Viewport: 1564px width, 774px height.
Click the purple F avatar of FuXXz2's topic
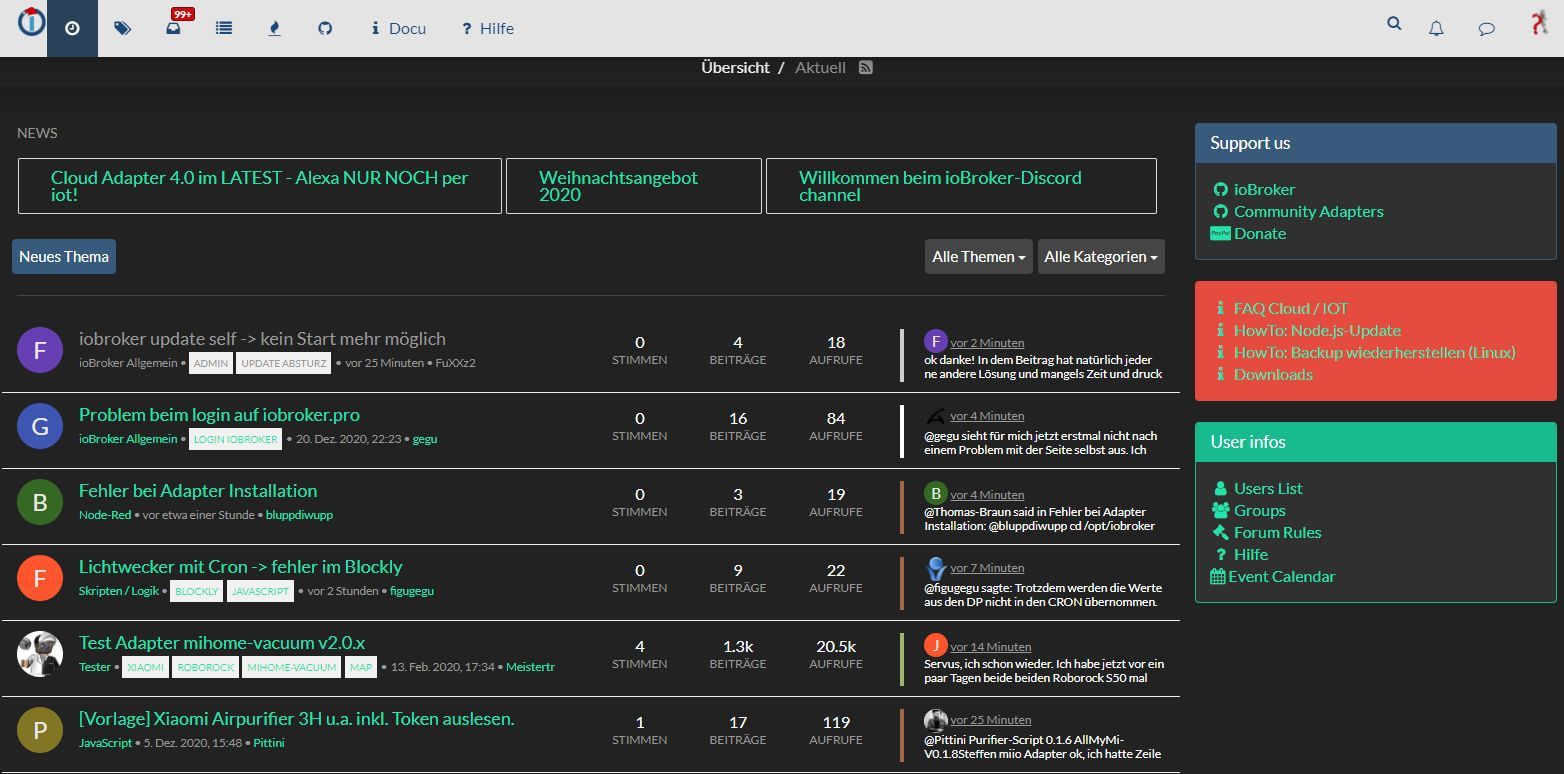40,350
